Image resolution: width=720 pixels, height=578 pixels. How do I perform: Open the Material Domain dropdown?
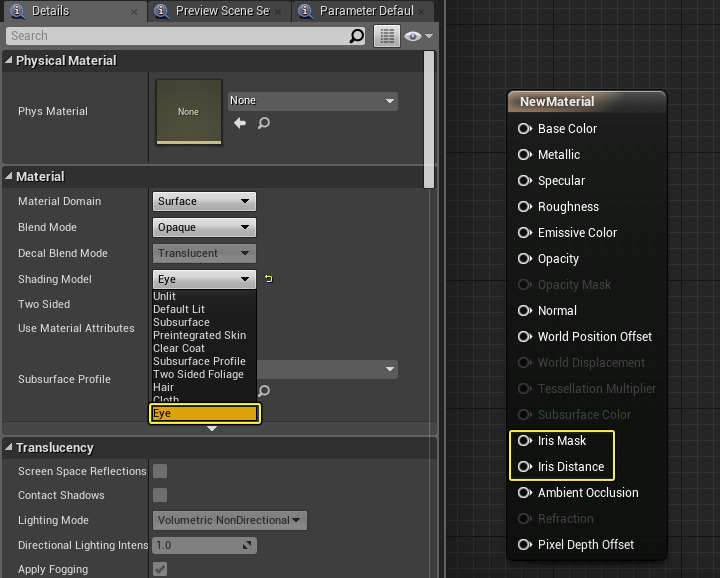(204, 201)
